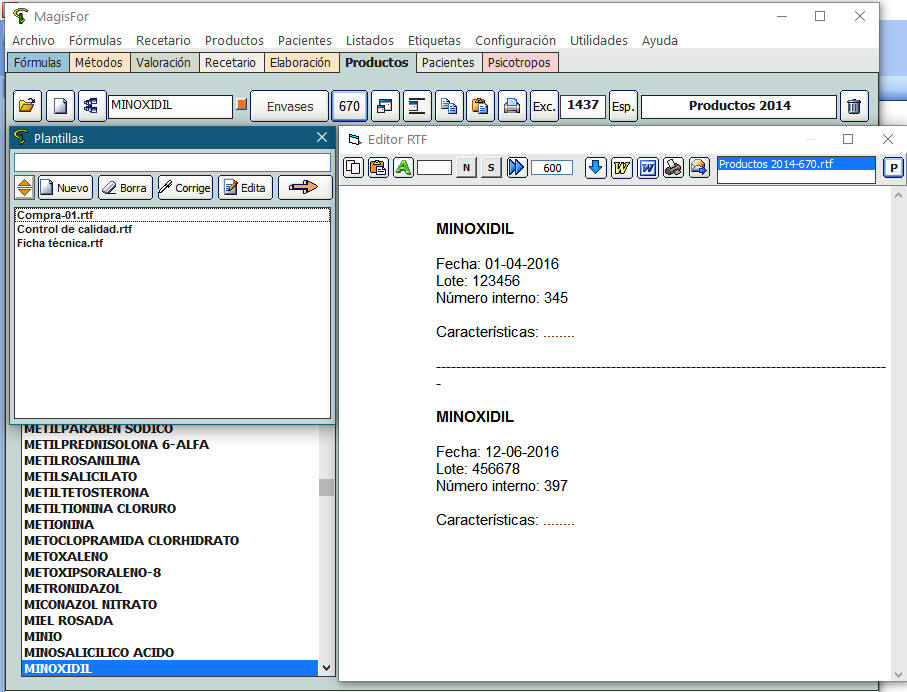Click the open folder icon in main toolbar
Viewport: 907px width, 692px height.
[x=27, y=106]
